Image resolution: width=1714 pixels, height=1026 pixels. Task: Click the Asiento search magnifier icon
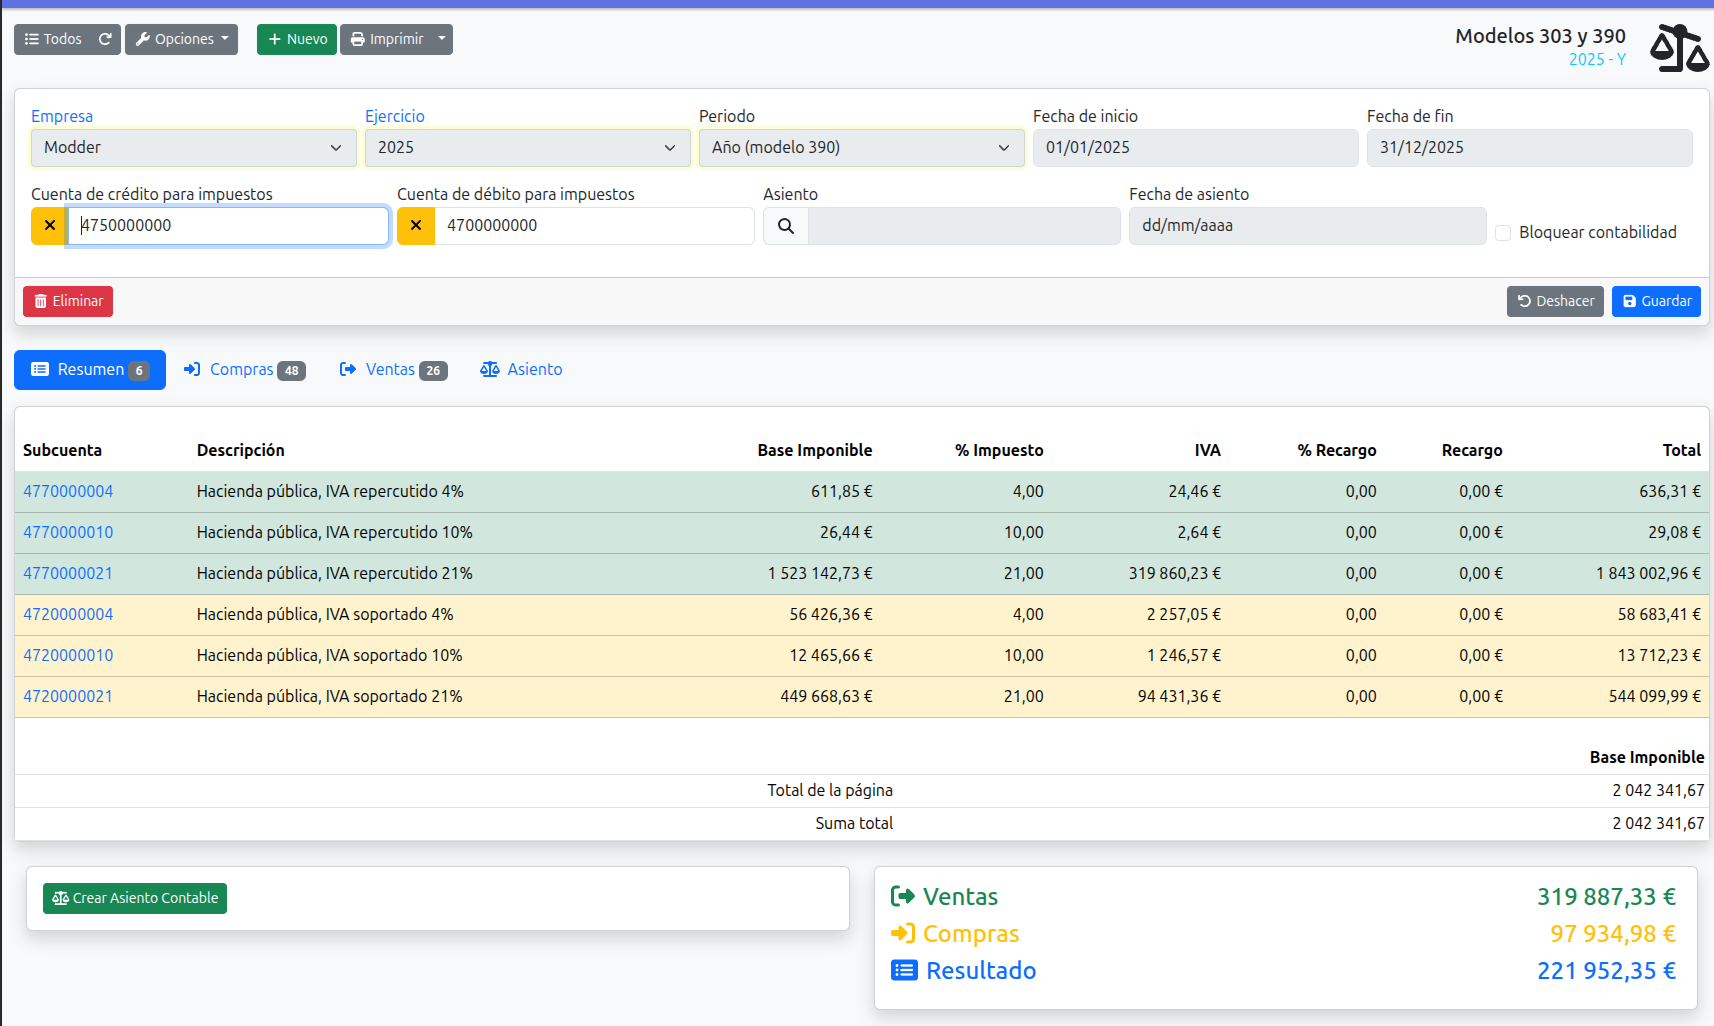point(786,226)
